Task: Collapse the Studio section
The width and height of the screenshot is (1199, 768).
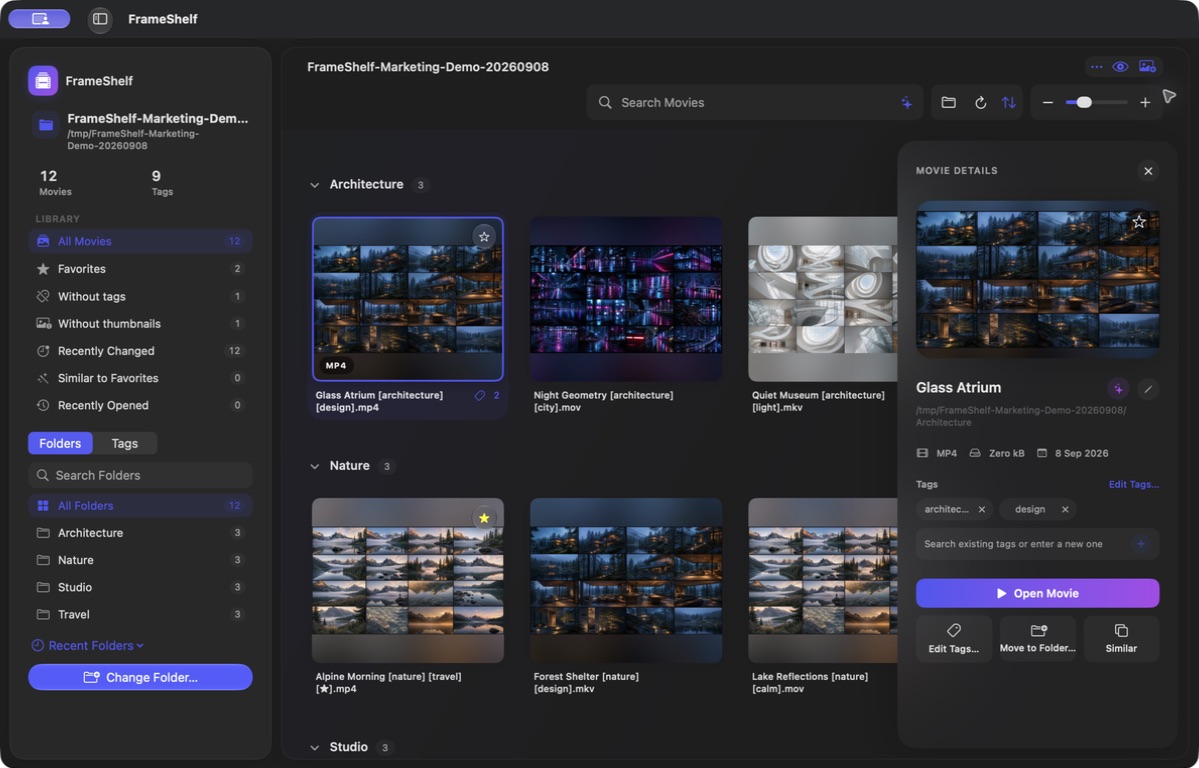Action: click(x=314, y=747)
